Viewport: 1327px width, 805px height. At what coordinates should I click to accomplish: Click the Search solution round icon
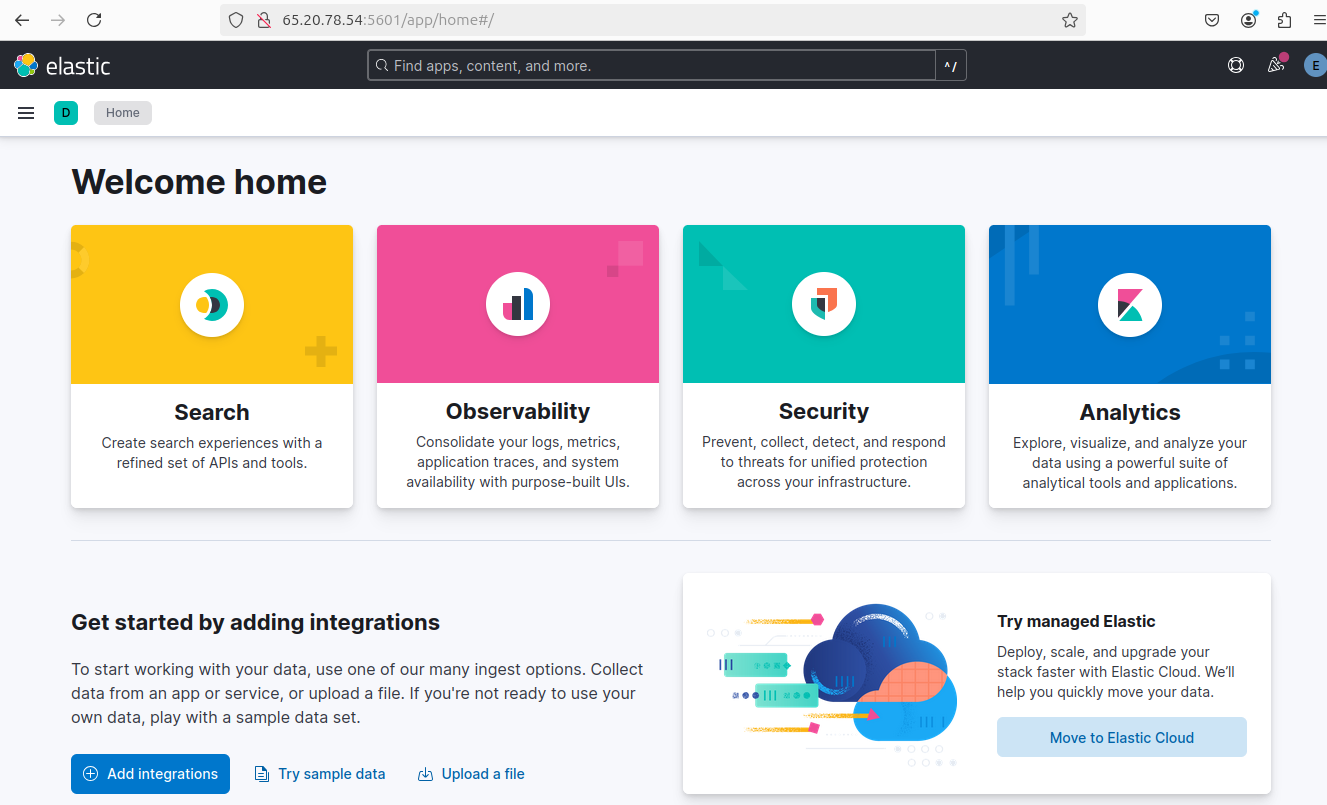click(x=212, y=304)
